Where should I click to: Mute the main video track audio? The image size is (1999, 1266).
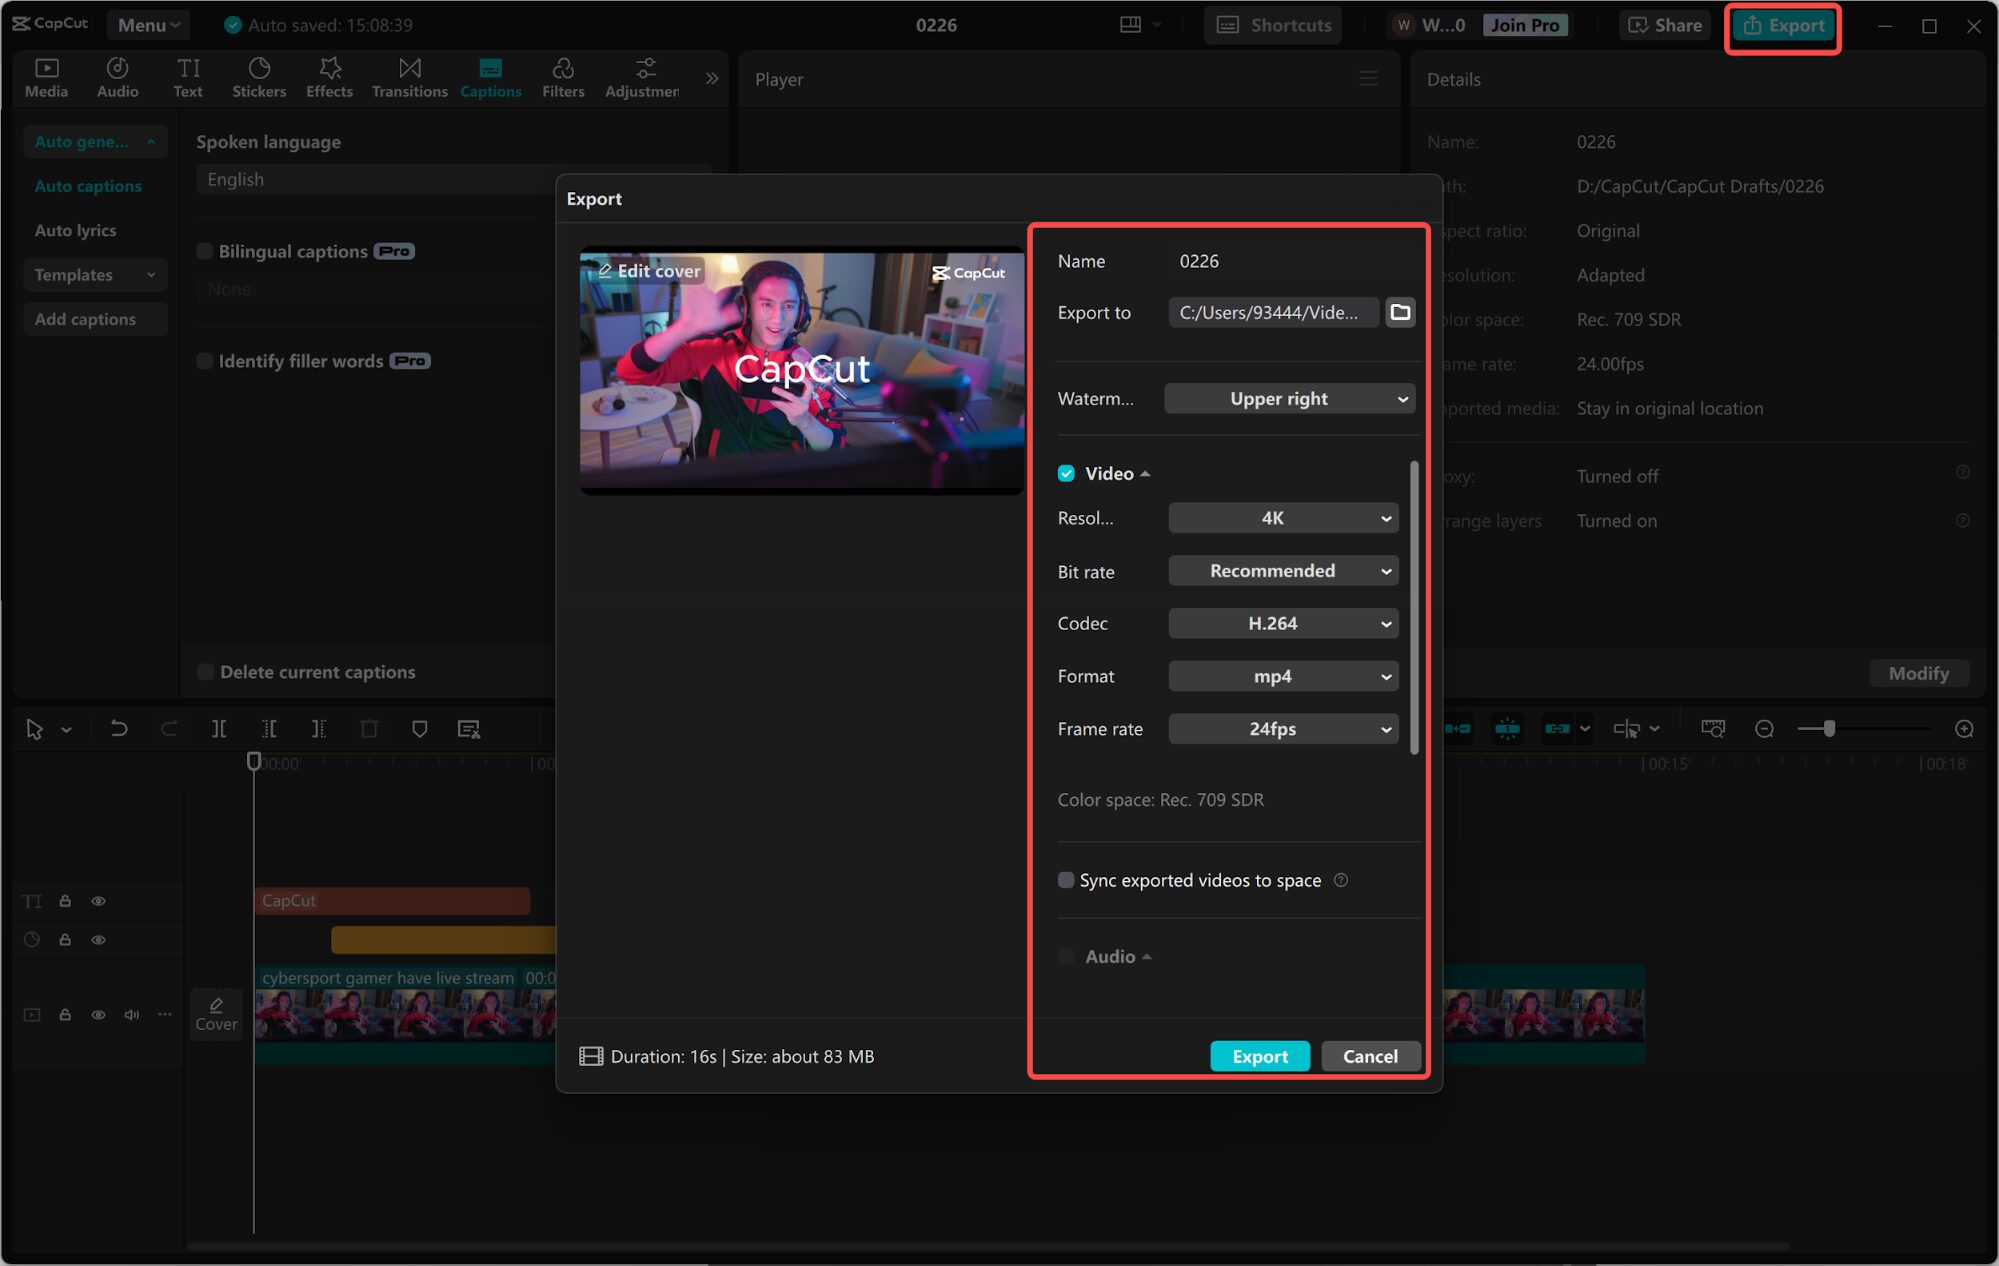coord(131,1015)
